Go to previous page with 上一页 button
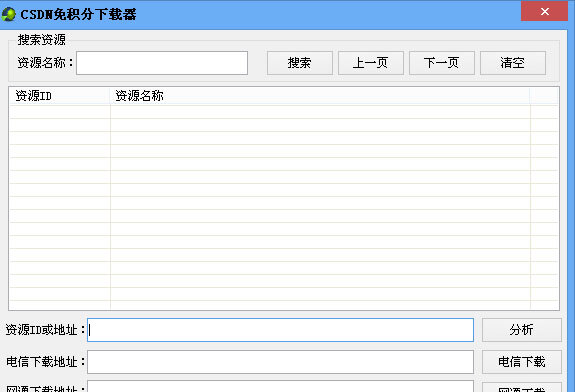 click(371, 63)
